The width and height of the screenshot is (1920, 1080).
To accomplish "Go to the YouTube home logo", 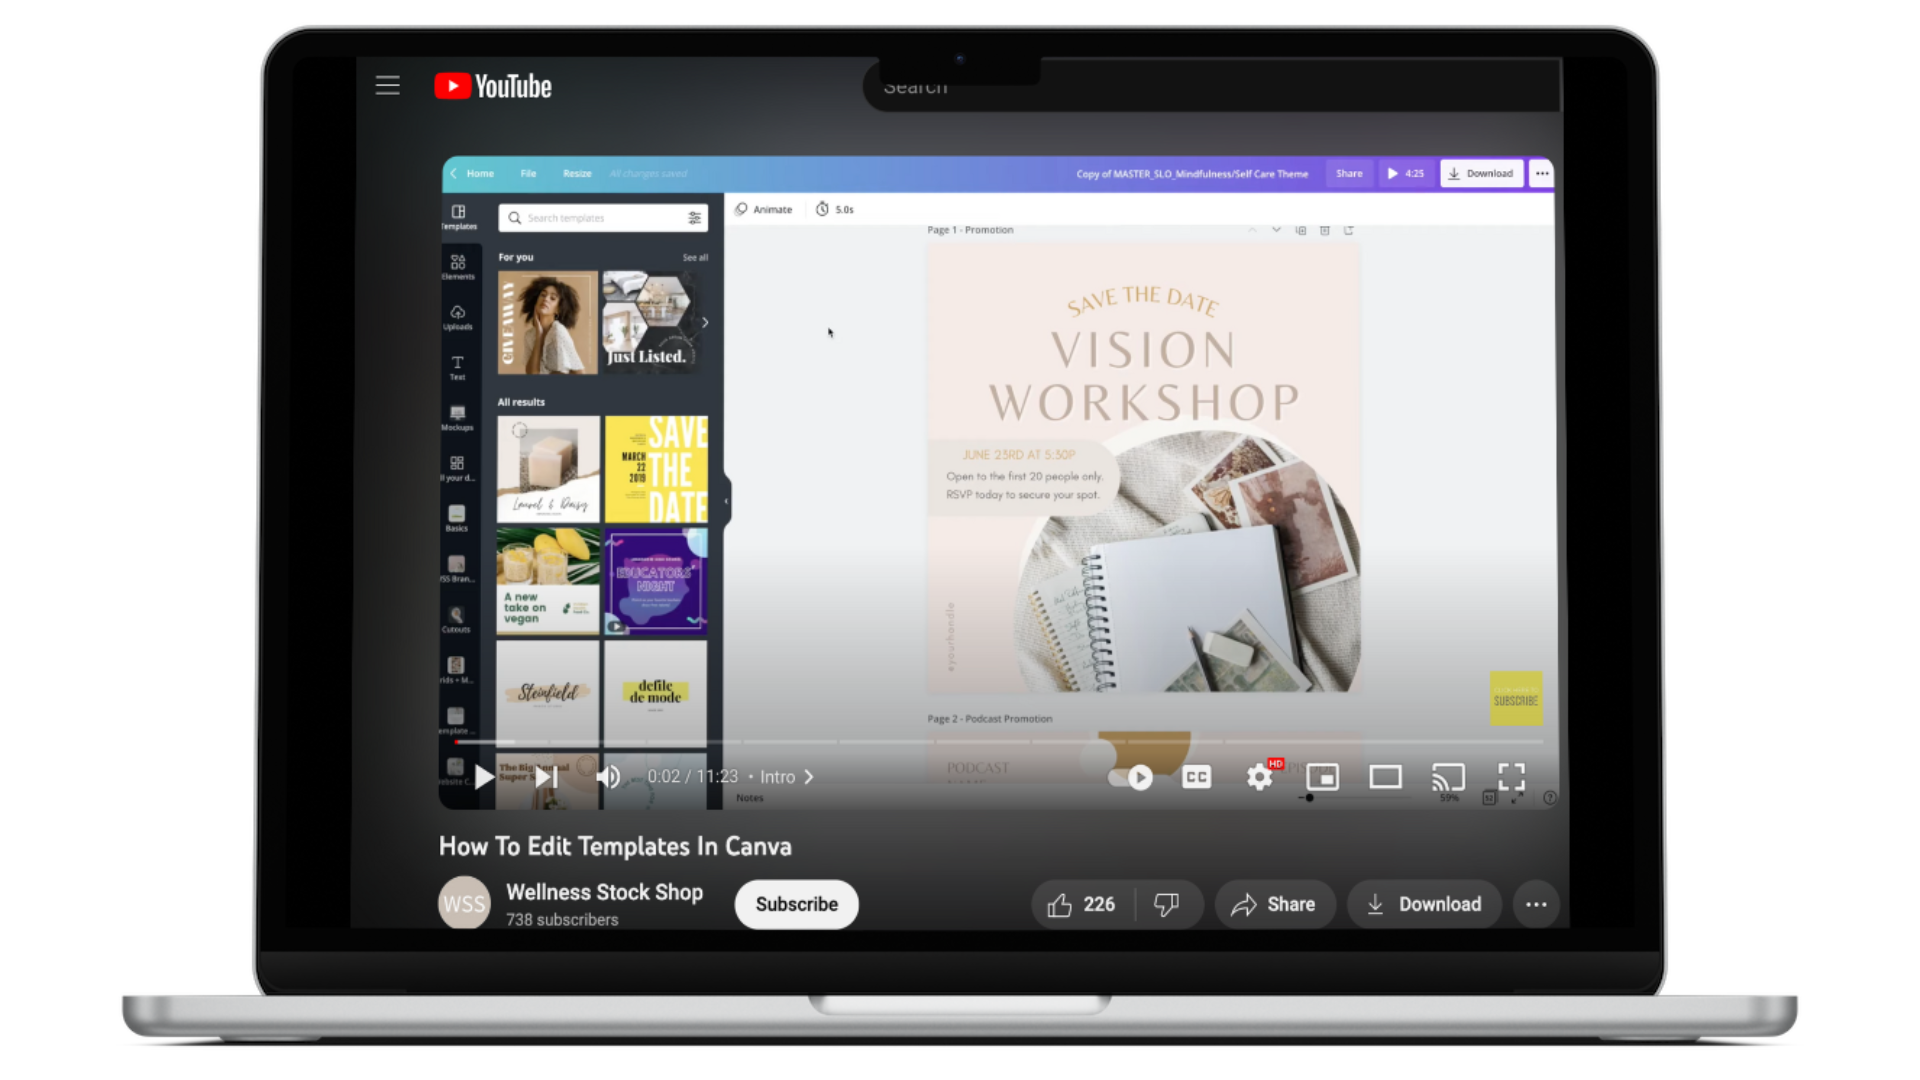I will coord(493,86).
